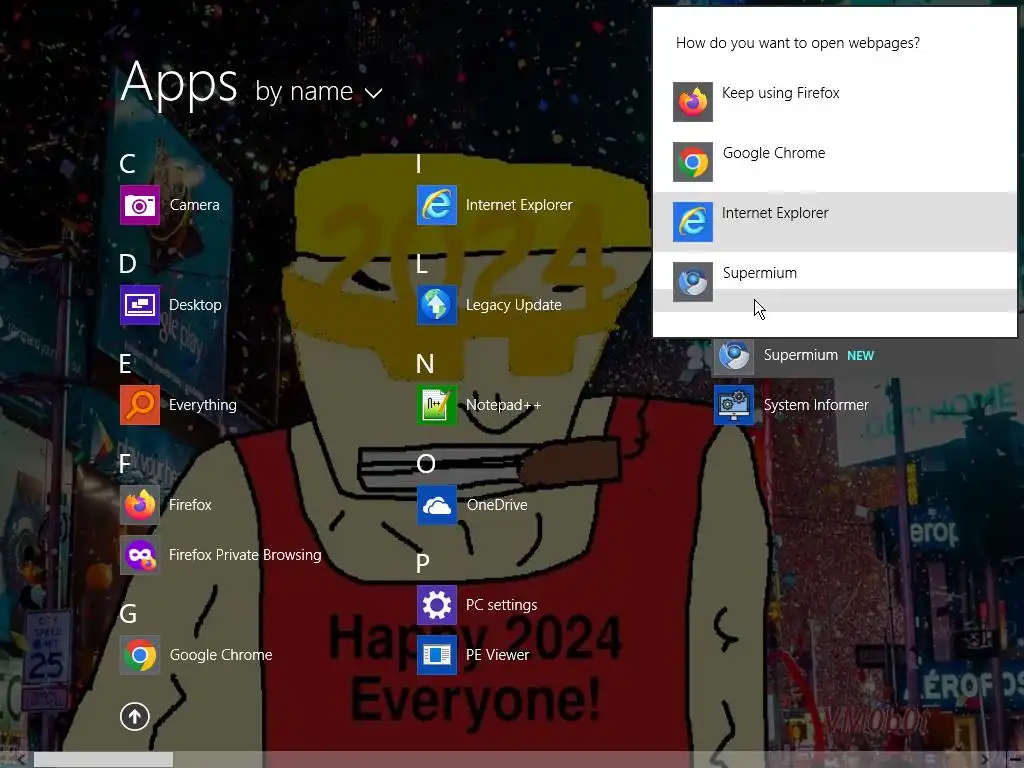Click the horizontal scrollbar thumb
Screen dimensions: 1024x768
pyautogui.click(x=103, y=760)
